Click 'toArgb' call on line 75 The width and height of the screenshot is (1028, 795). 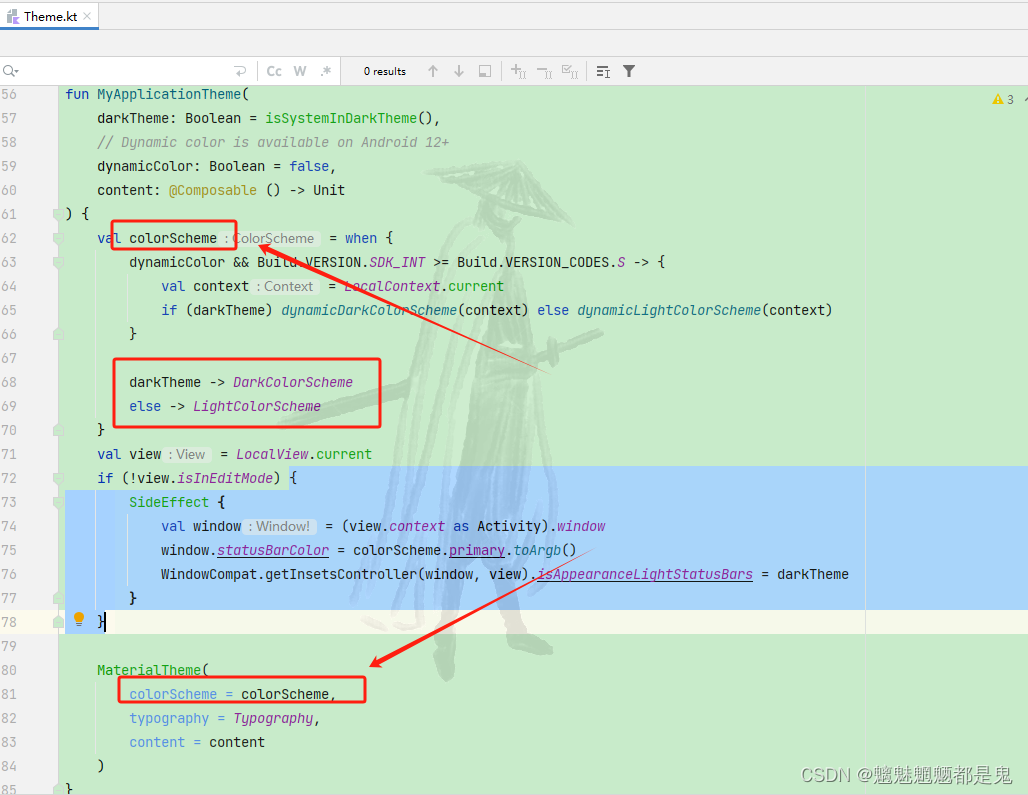[537, 551]
